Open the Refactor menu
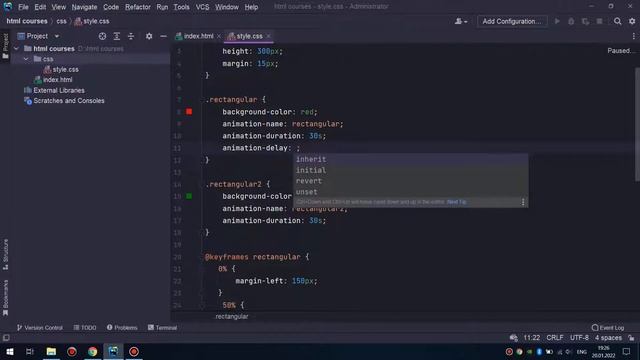The width and height of the screenshot is (640, 360). point(138,7)
